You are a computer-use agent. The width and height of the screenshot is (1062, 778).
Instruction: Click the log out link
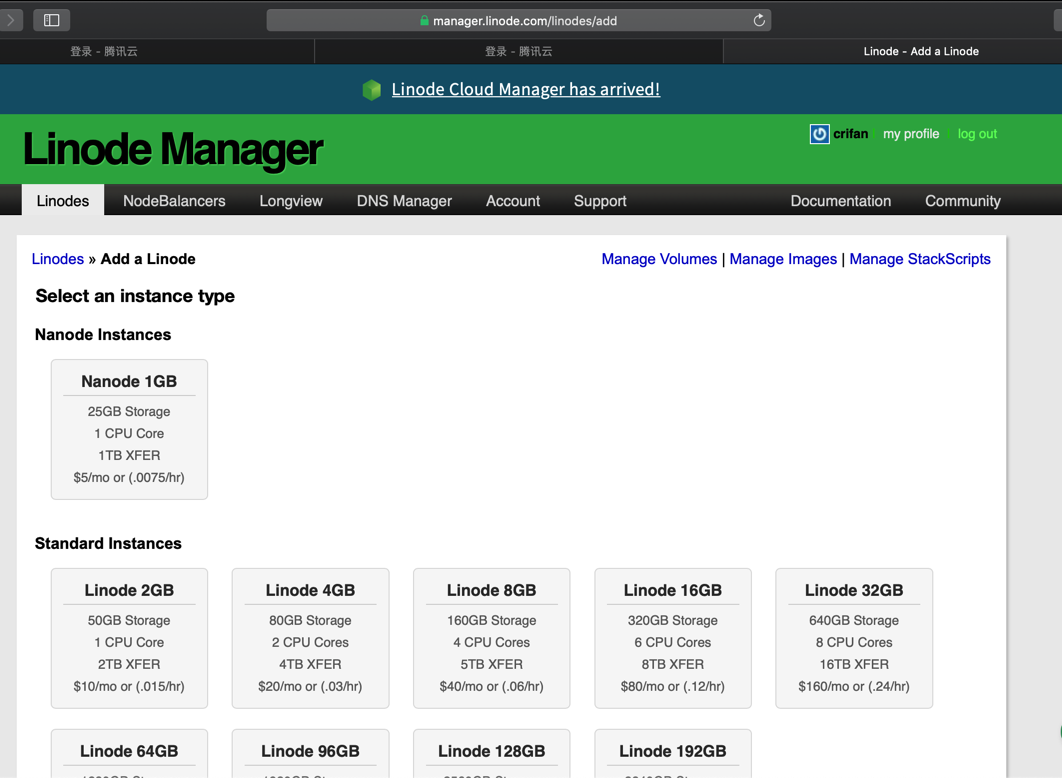(x=977, y=134)
